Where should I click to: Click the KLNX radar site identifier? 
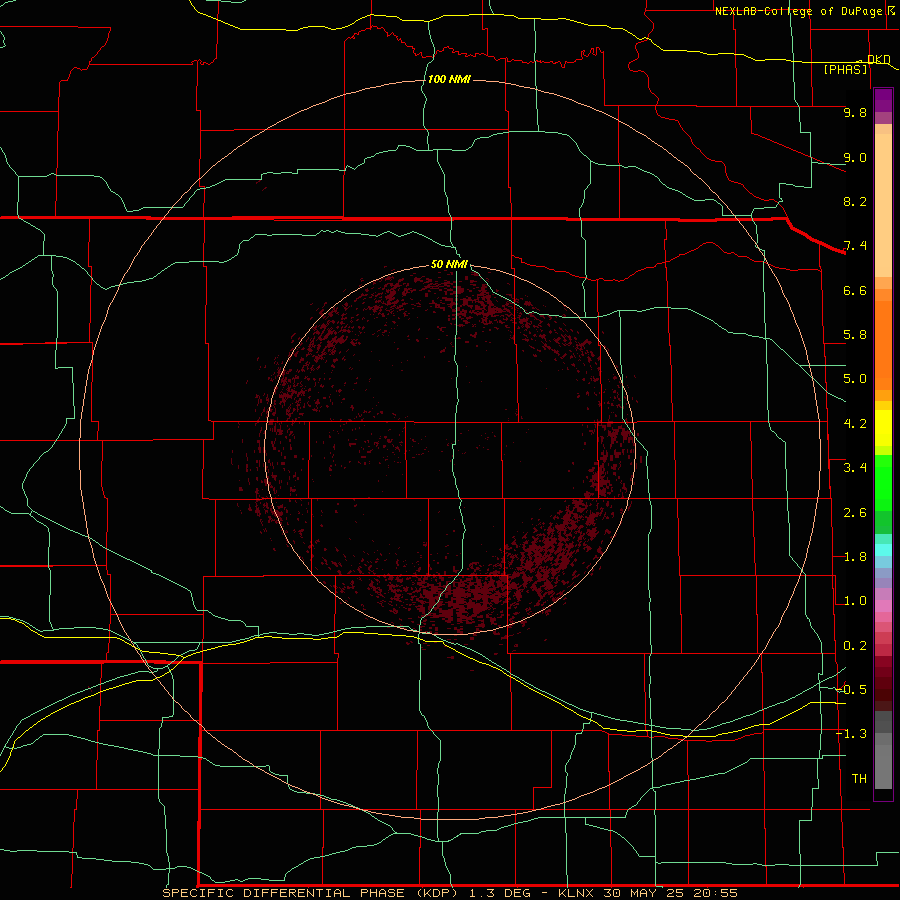[x=577, y=893]
